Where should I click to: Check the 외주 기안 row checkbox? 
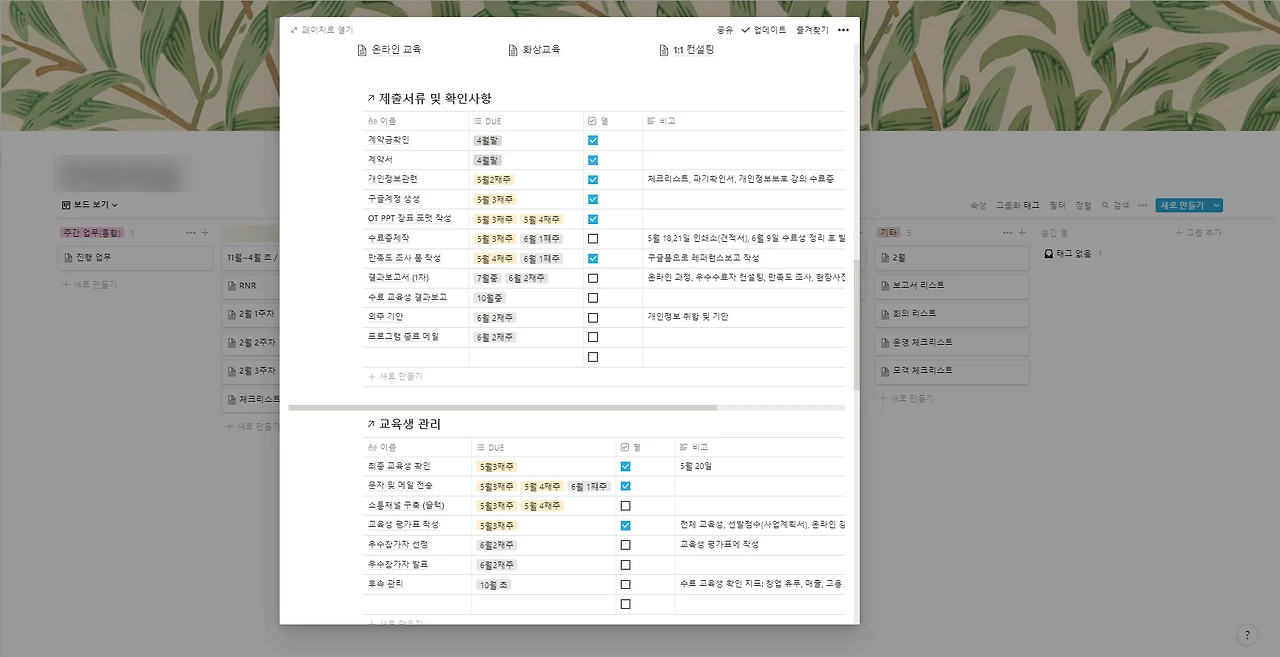click(593, 317)
